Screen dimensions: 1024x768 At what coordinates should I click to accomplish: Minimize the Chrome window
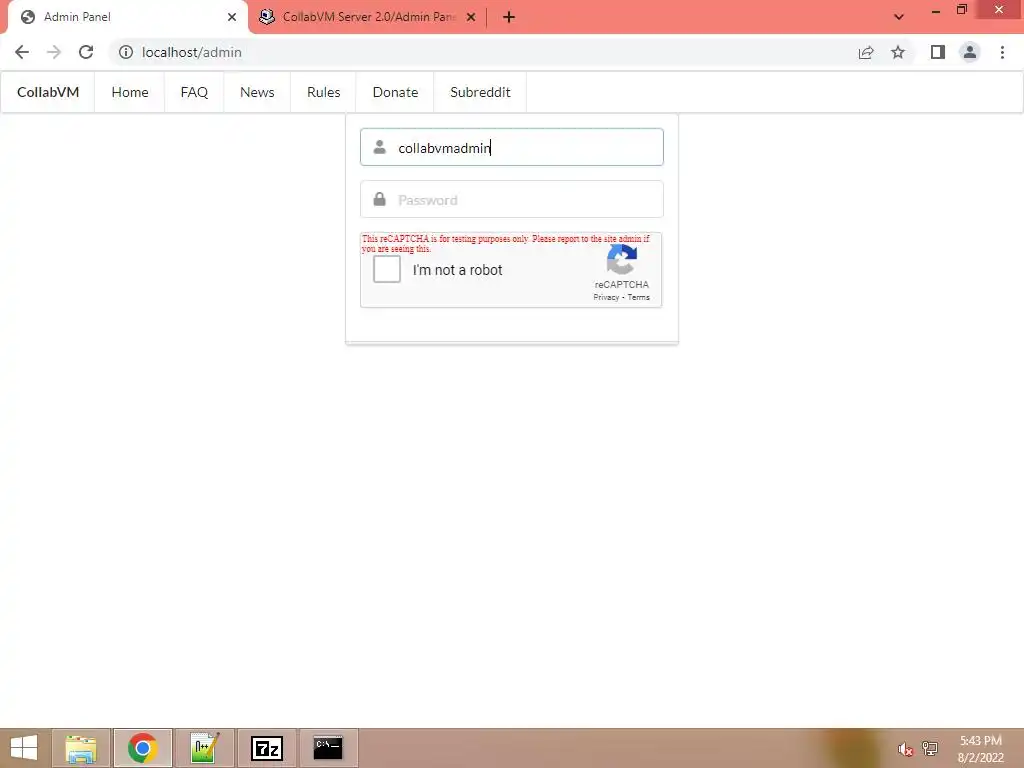935,10
